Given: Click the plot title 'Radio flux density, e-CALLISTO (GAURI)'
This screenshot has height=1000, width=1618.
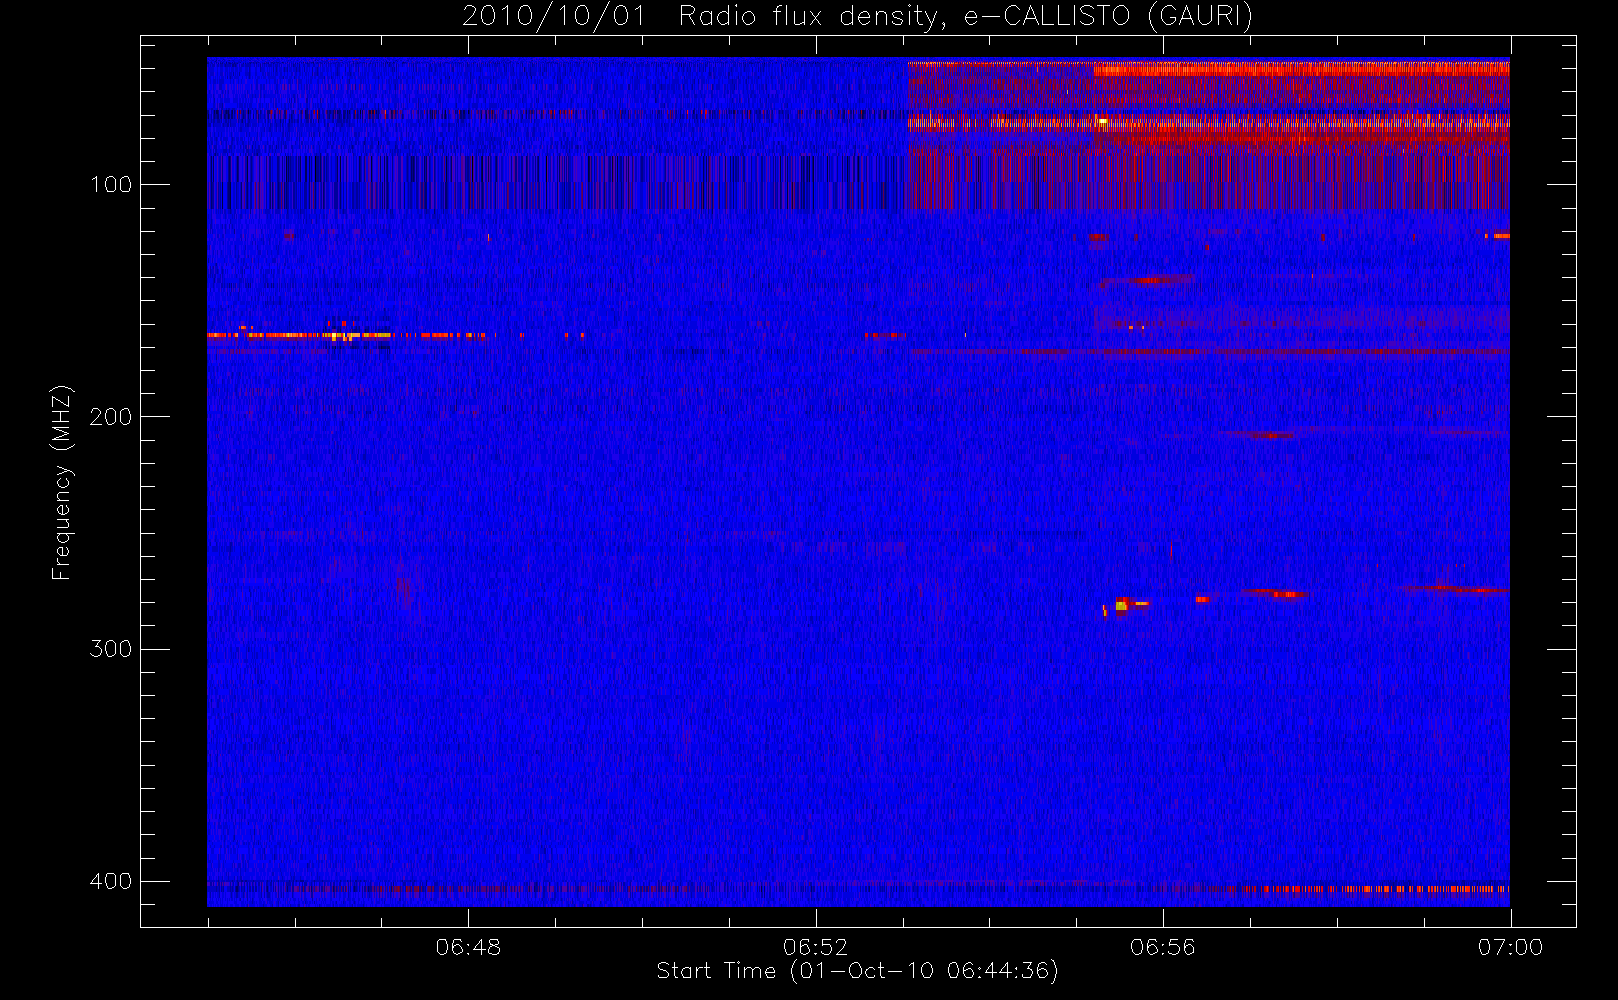Looking at the screenshot, I should coord(965,17).
